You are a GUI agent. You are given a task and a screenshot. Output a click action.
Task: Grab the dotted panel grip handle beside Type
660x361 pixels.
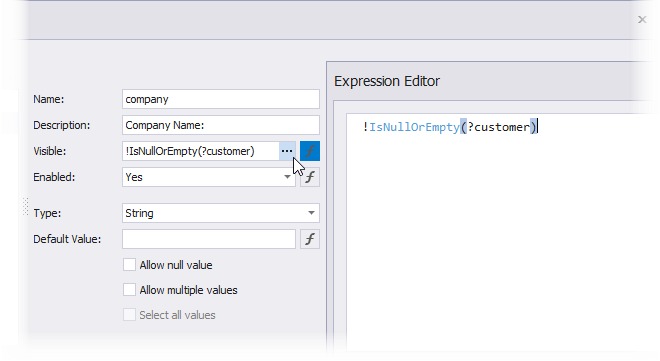pos(25,207)
